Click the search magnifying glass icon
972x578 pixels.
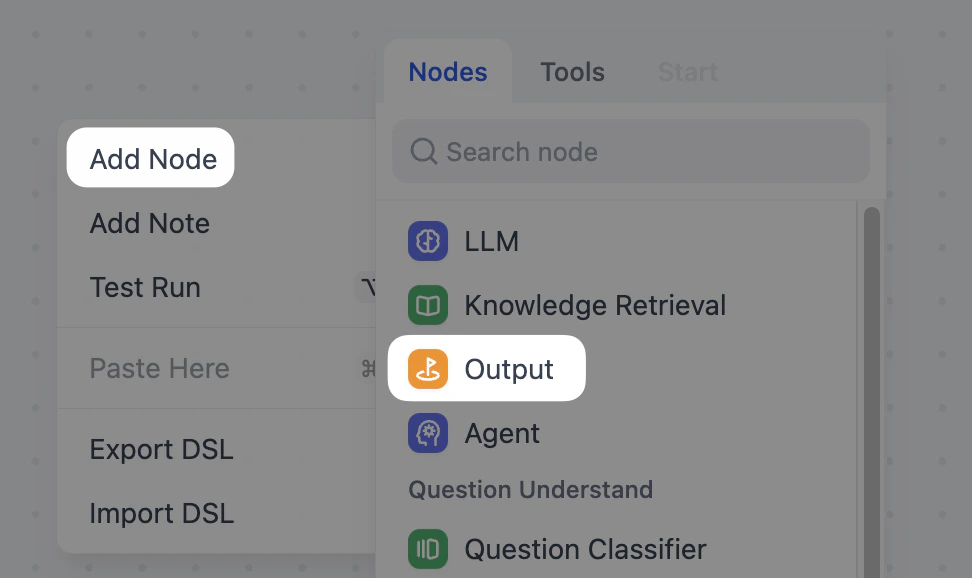click(423, 151)
